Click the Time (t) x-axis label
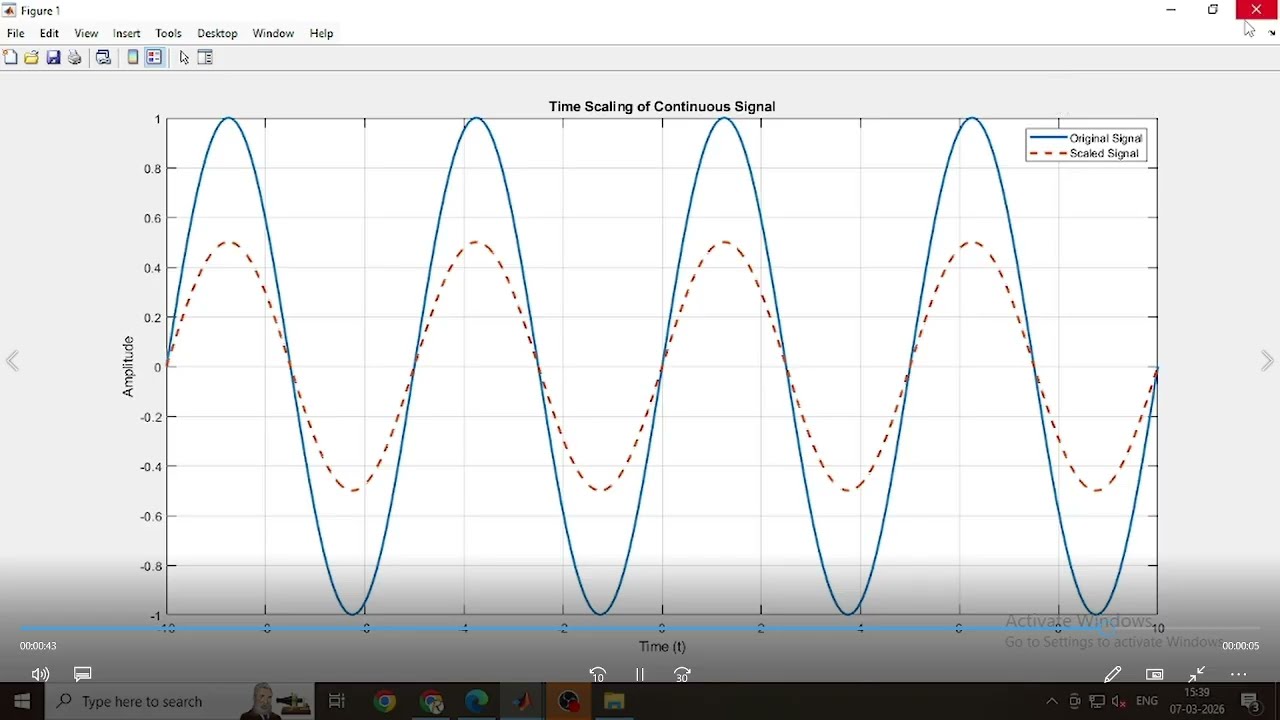This screenshot has width=1280, height=720. pos(662,646)
